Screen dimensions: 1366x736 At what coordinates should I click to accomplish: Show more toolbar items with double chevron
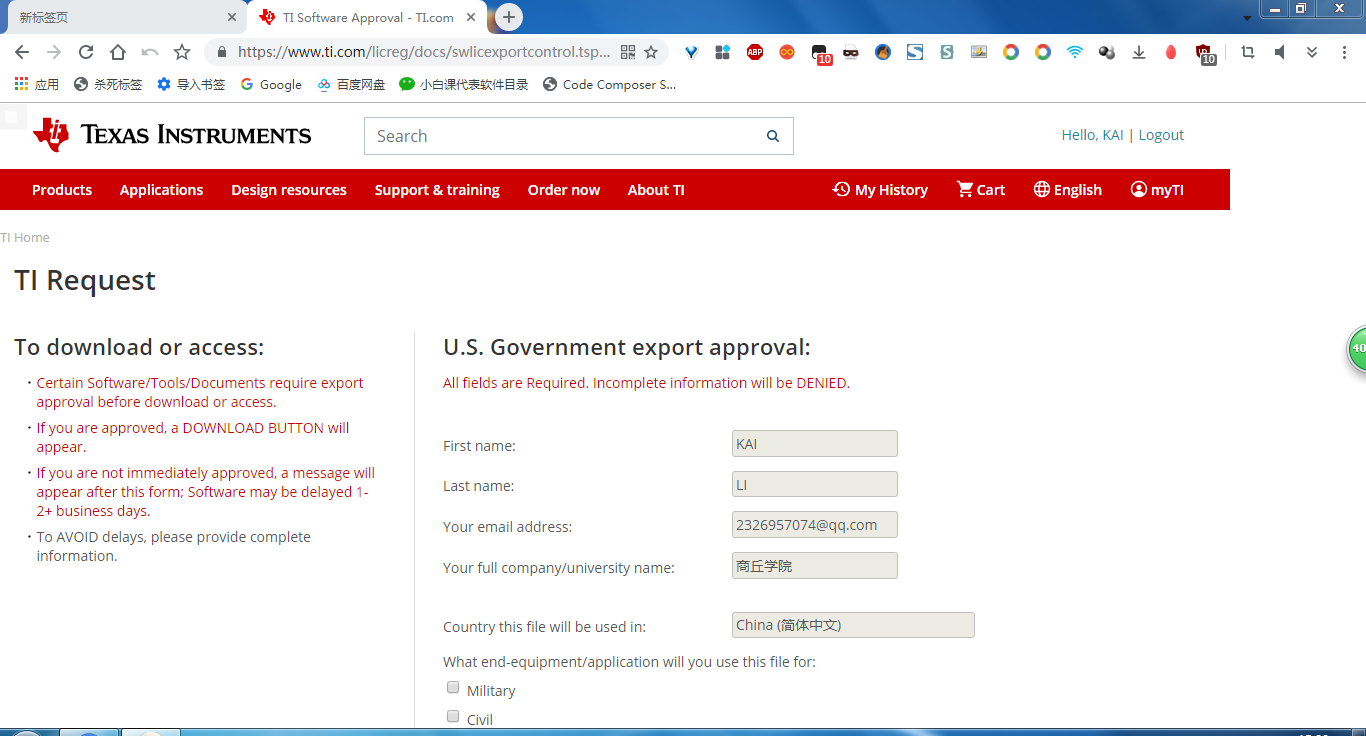(x=1312, y=52)
